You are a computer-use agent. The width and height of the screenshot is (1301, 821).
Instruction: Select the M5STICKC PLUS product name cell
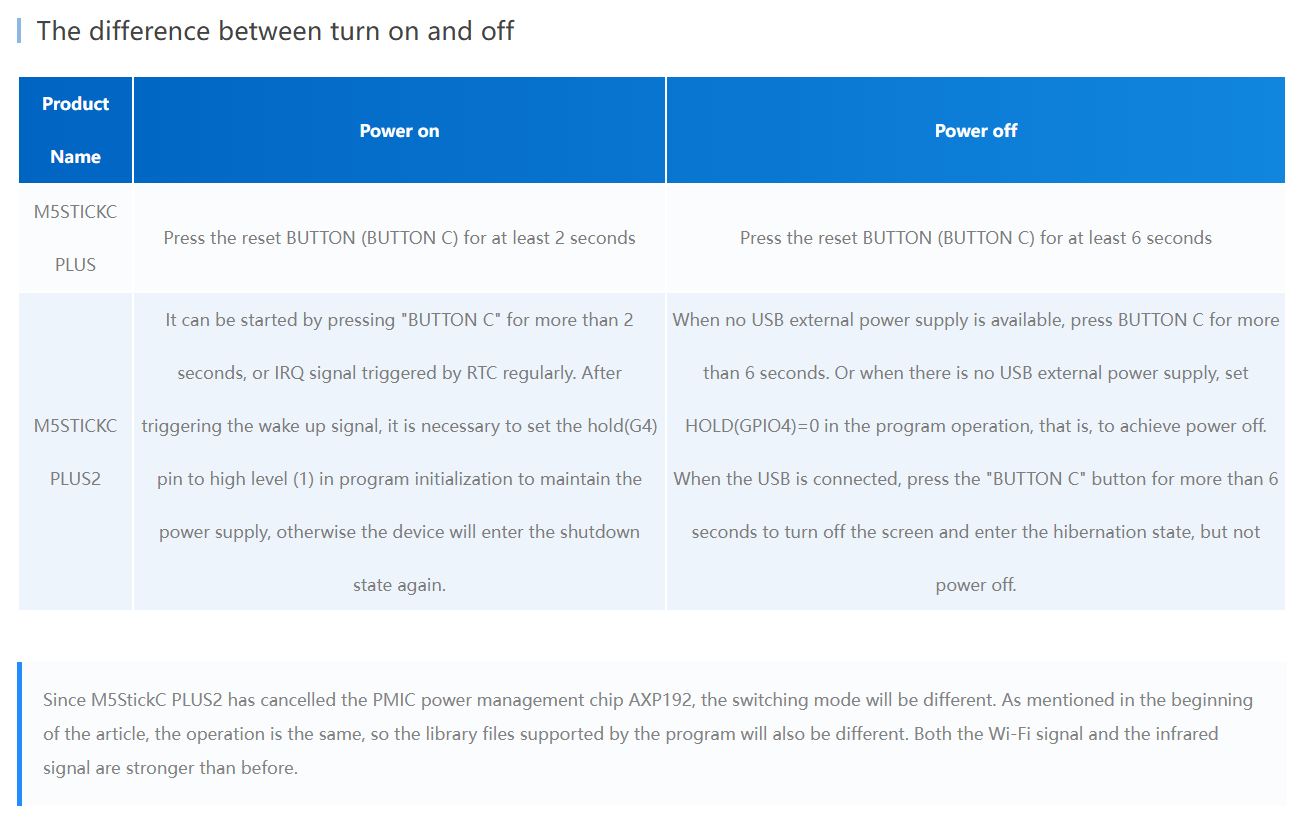click(75, 238)
